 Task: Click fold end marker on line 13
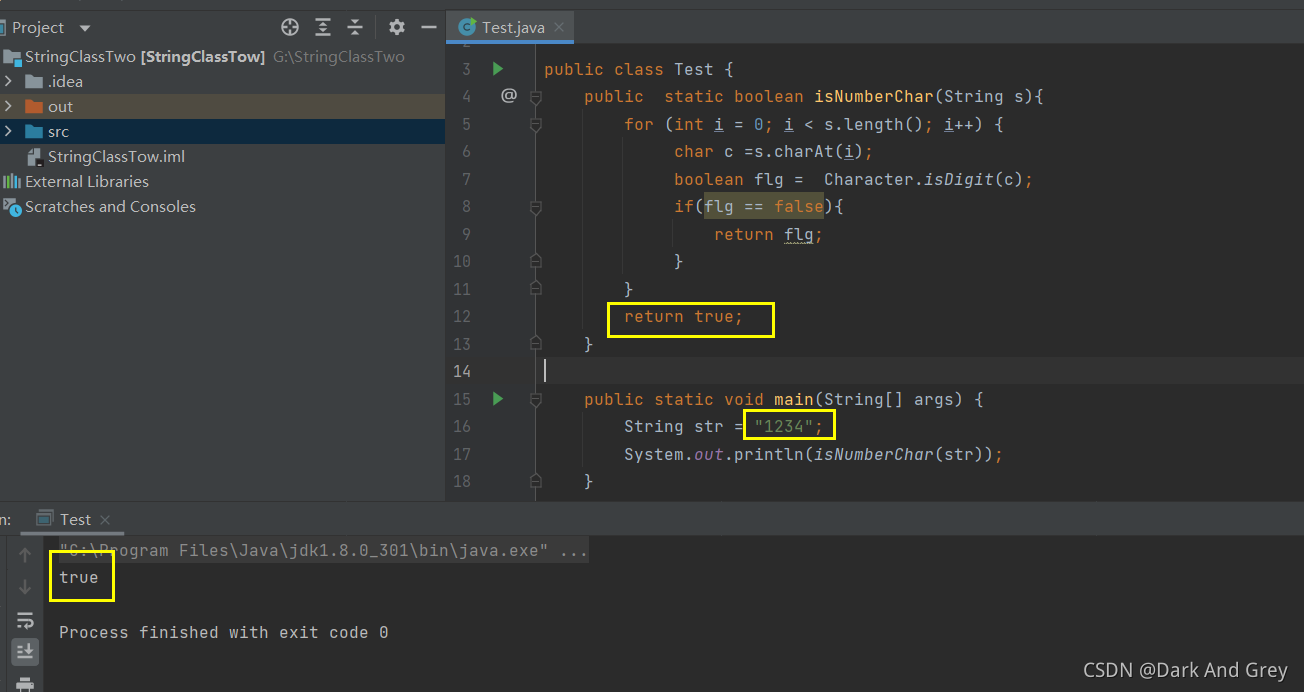(x=535, y=344)
